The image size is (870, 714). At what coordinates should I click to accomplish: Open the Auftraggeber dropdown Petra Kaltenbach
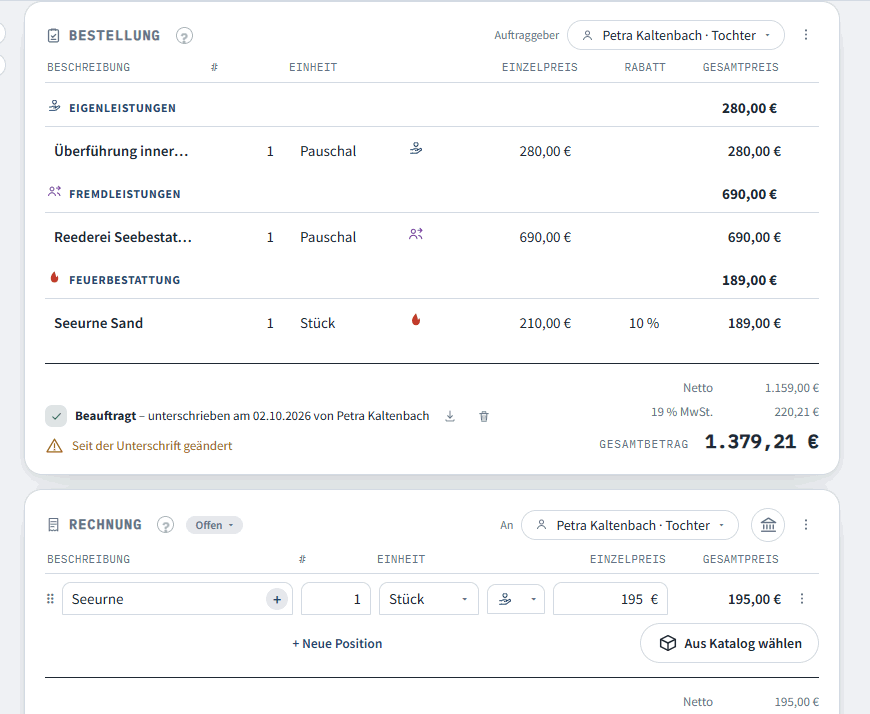point(676,36)
